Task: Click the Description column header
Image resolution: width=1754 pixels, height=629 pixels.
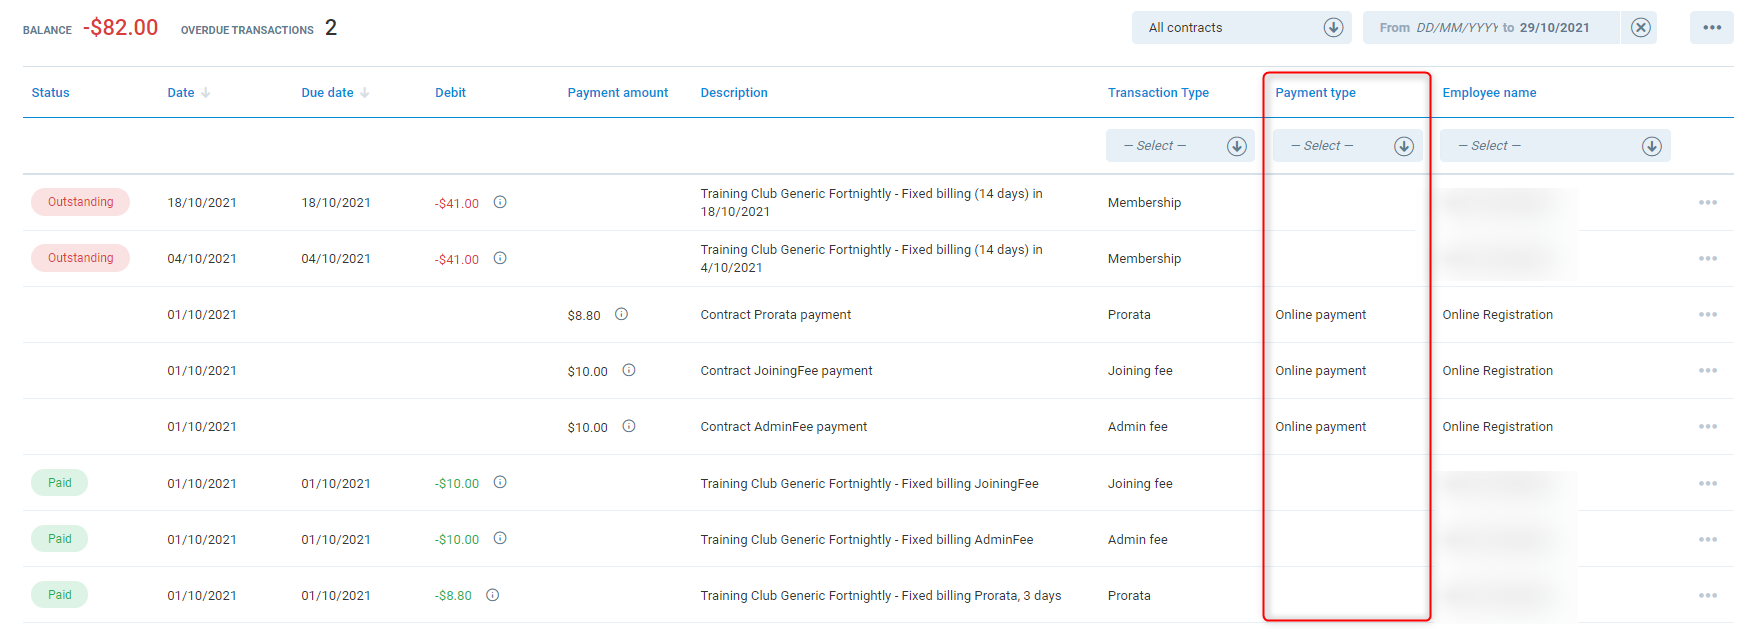Action: 734,93
